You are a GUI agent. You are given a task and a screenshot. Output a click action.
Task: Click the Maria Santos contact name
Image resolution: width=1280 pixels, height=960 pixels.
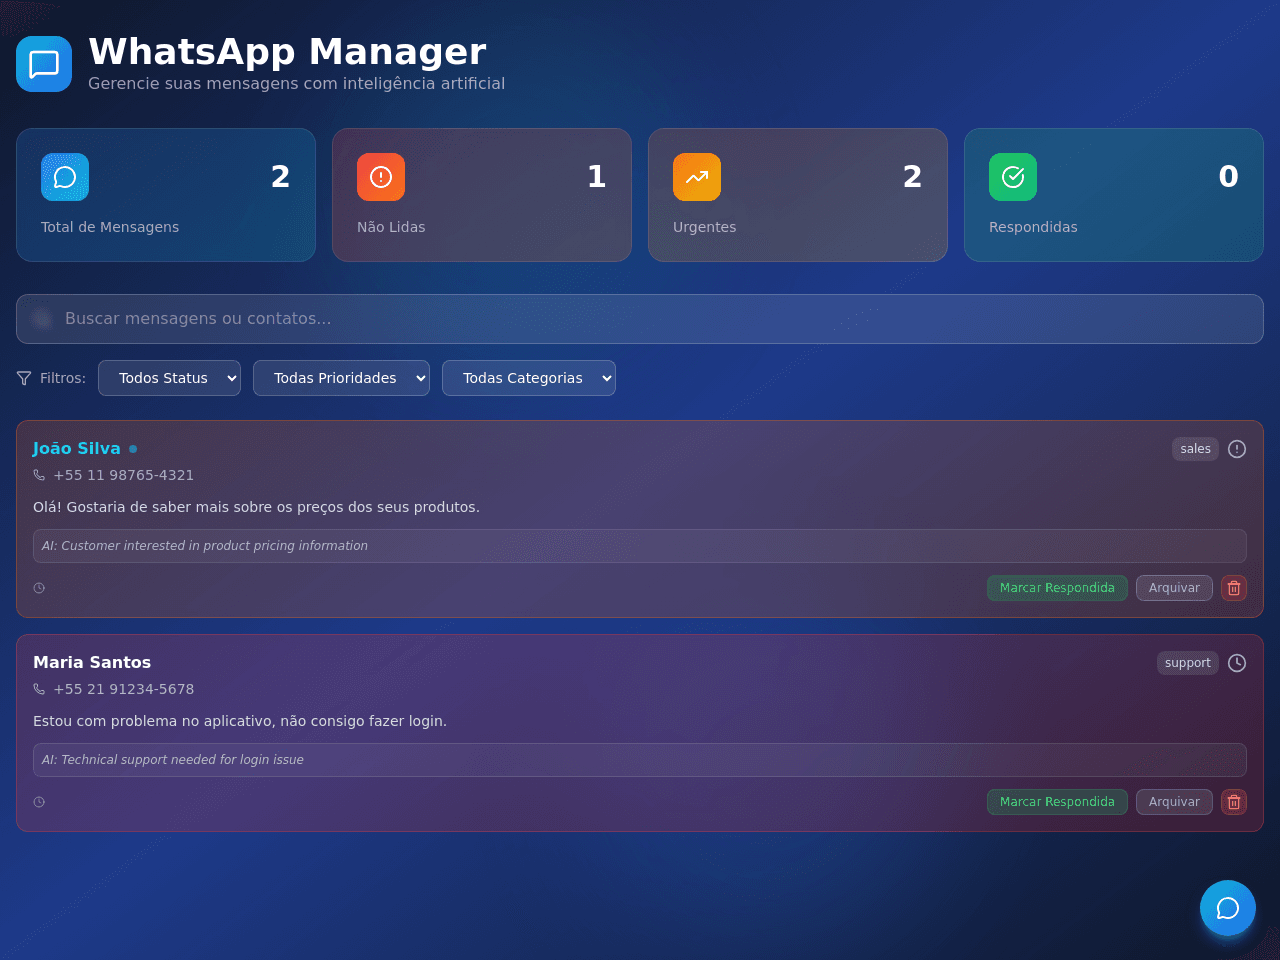point(92,663)
